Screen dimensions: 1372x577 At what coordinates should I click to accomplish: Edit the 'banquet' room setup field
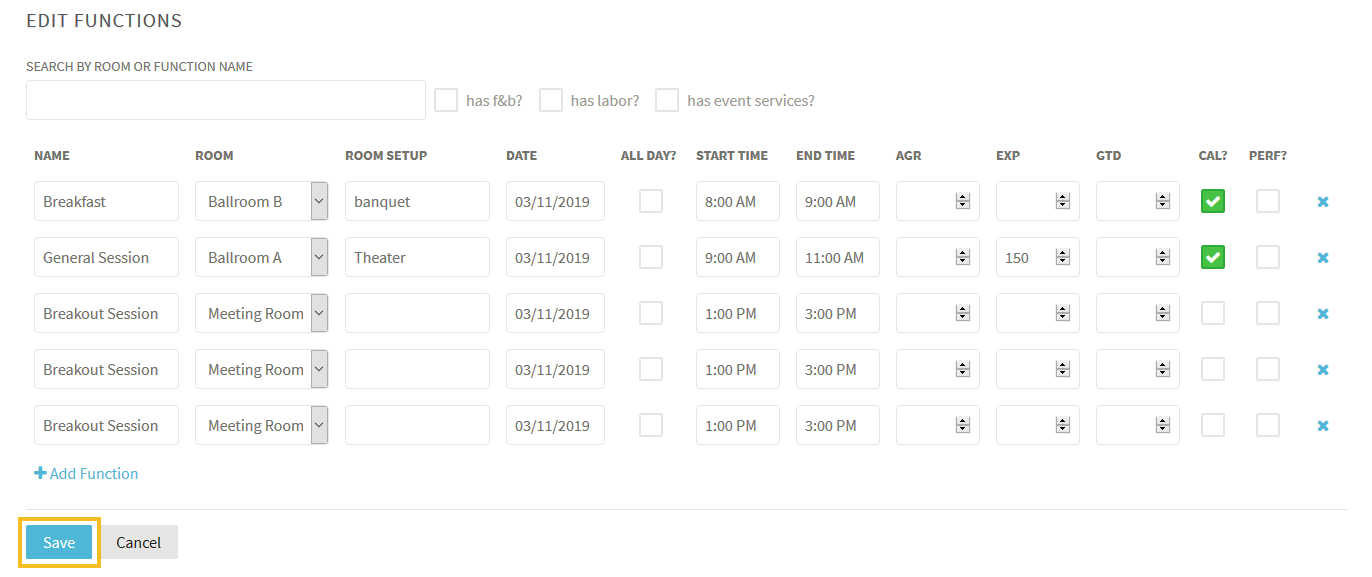(417, 201)
